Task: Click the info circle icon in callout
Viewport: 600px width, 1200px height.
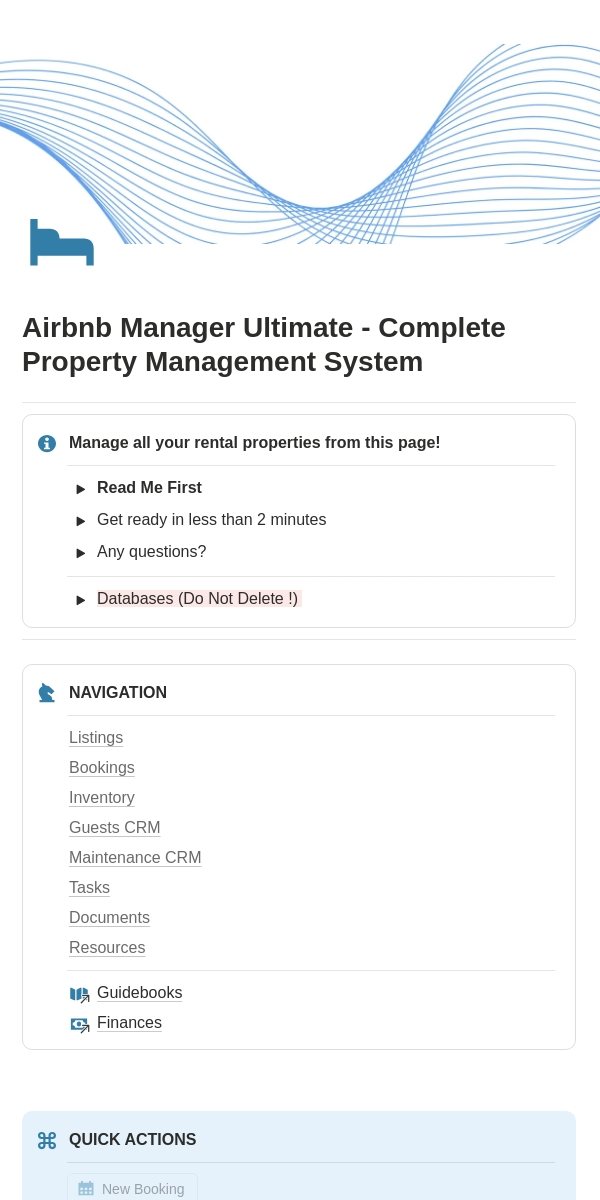Action: [x=47, y=443]
